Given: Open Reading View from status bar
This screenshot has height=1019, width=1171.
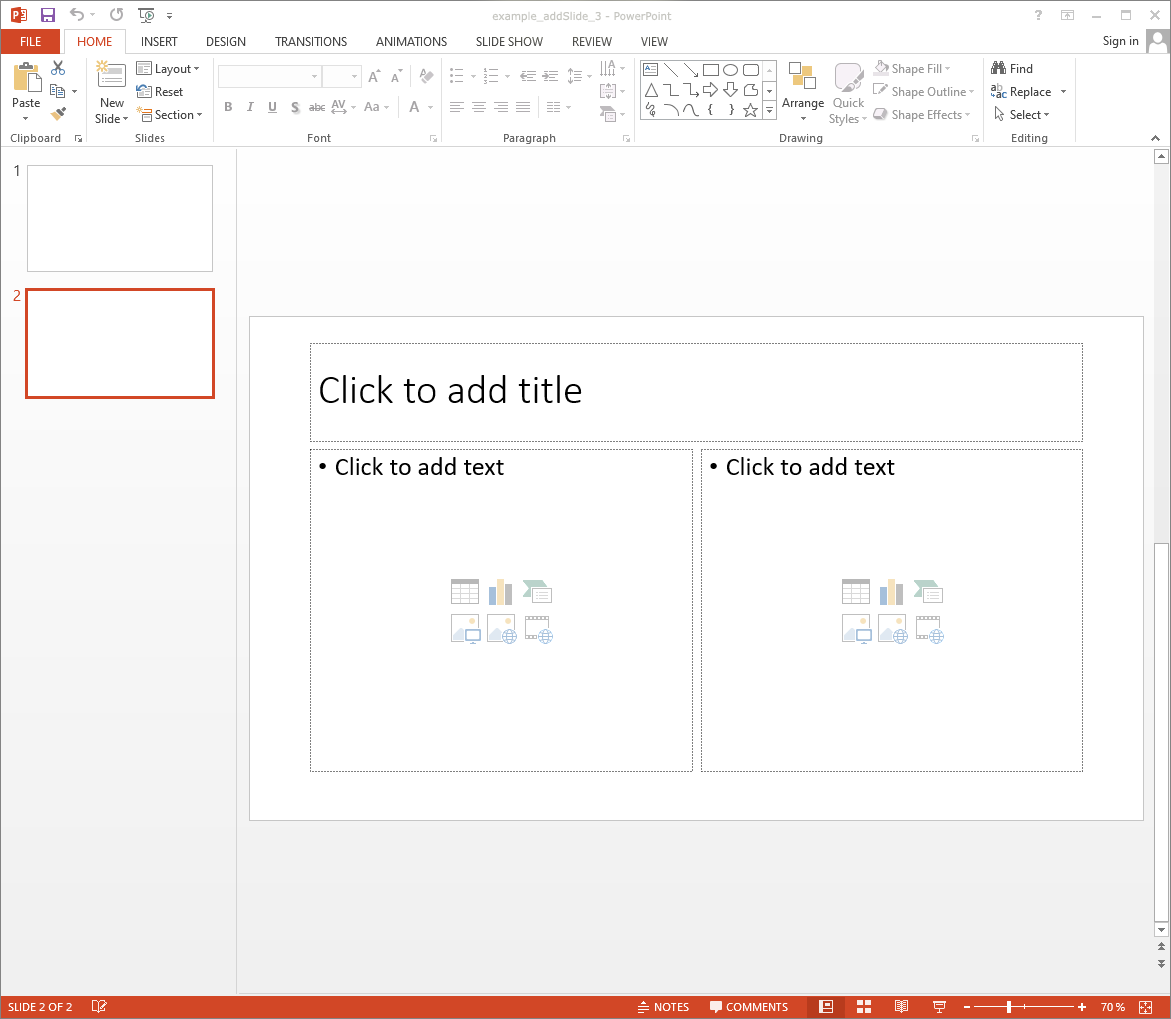Looking at the screenshot, I should click(901, 1007).
